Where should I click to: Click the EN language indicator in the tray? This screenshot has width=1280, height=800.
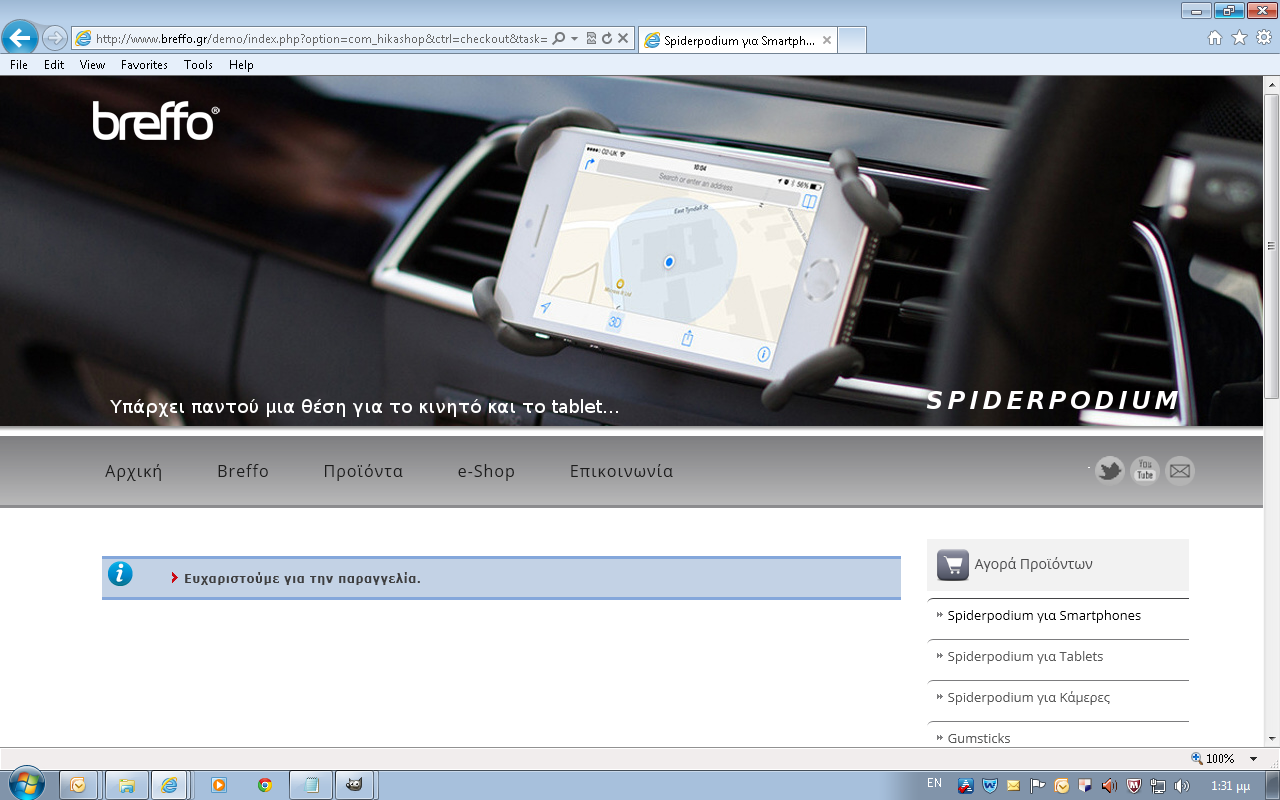934,783
